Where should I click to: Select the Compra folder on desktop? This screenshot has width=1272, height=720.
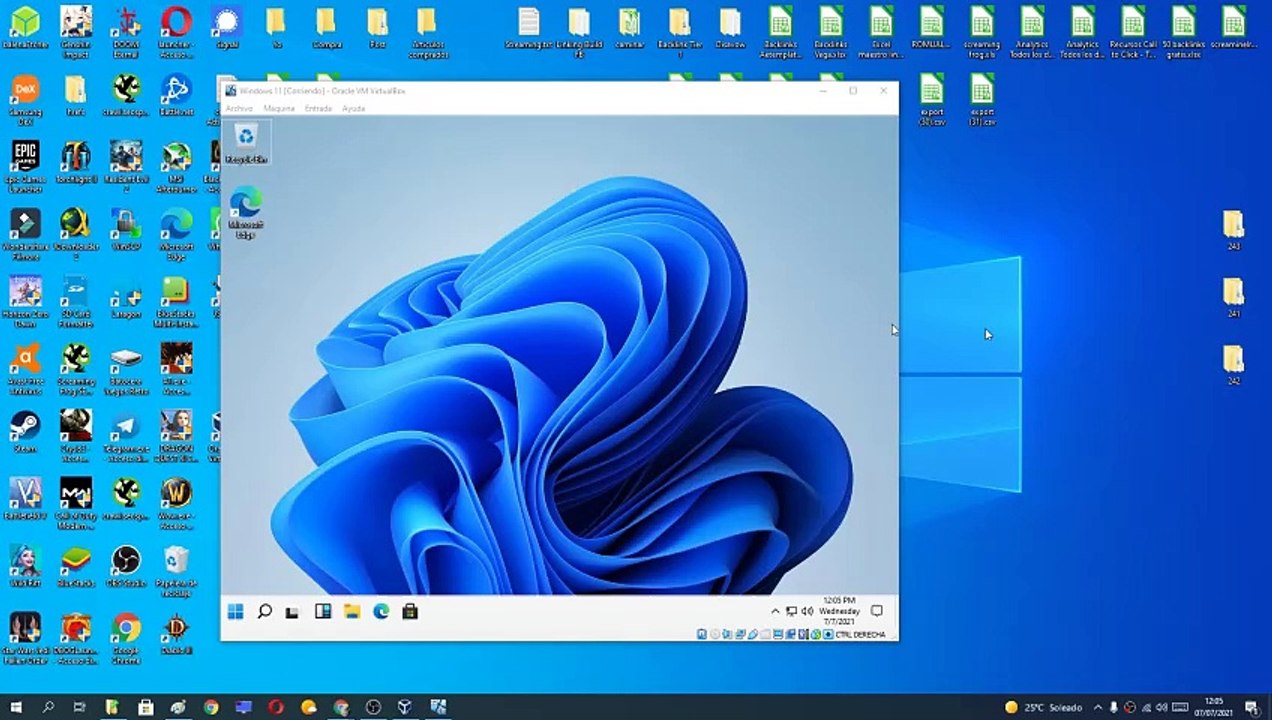click(326, 27)
